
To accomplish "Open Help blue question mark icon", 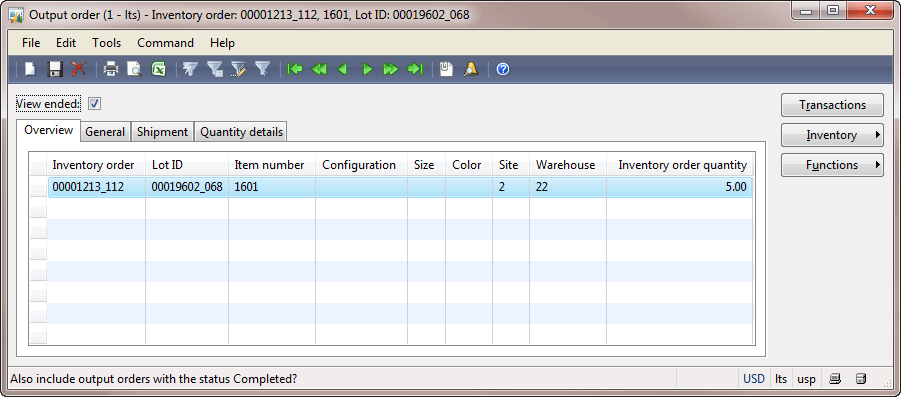I will 503,70.
